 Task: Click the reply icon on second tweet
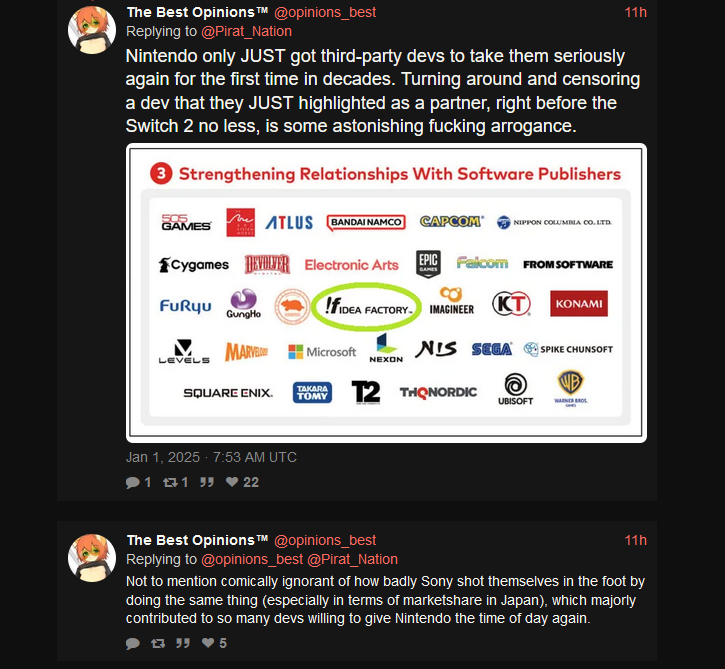[x=133, y=643]
